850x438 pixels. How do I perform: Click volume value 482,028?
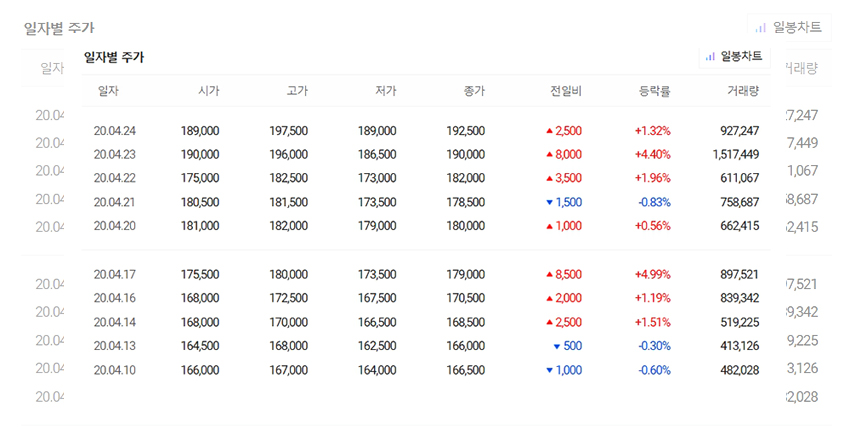(x=739, y=370)
